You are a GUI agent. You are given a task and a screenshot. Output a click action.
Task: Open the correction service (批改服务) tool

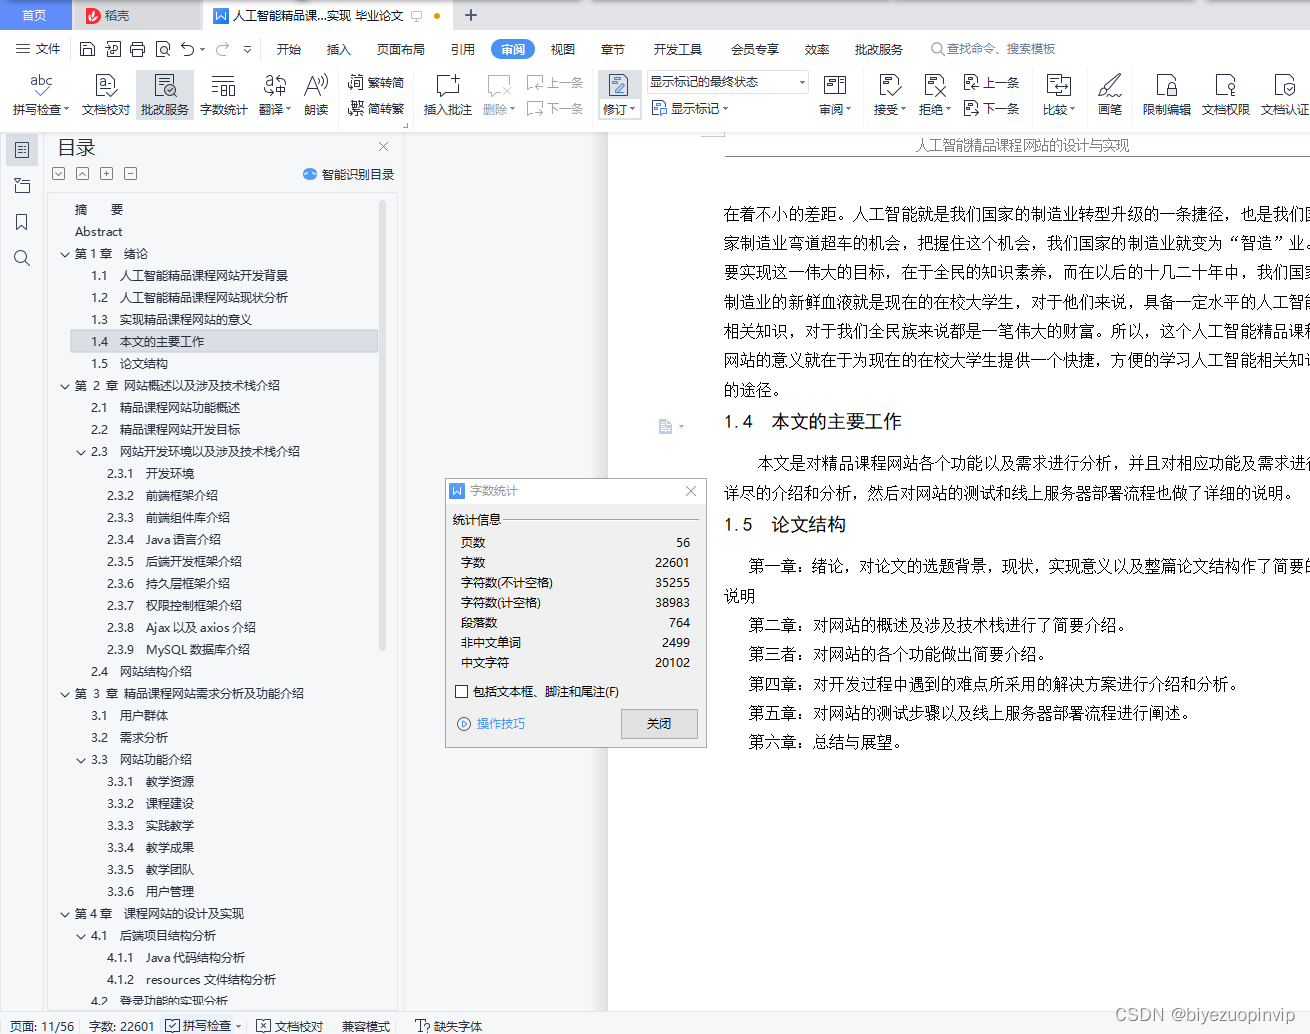165,95
